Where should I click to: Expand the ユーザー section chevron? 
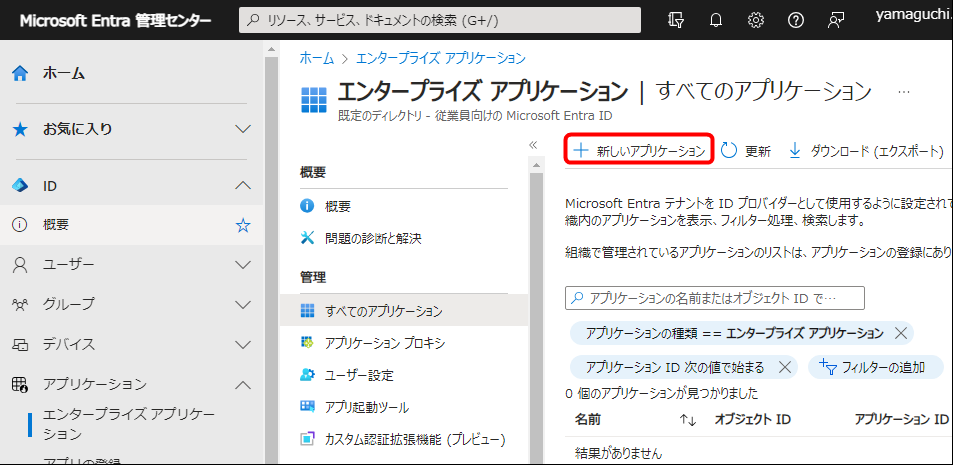coord(243,265)
